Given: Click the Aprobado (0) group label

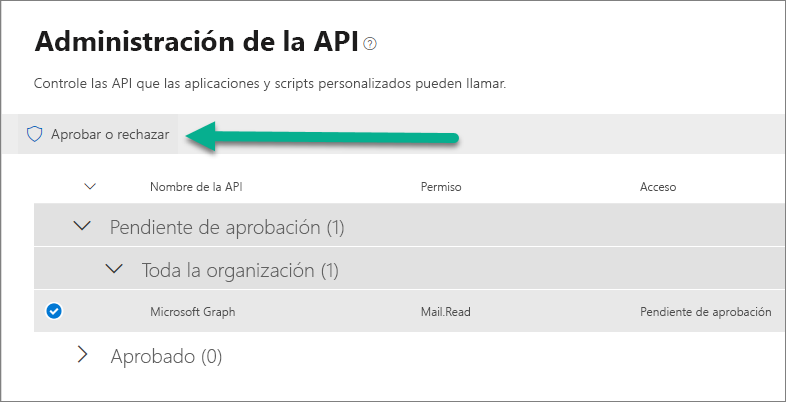Looking at the screenshot, I should (166, 356).
